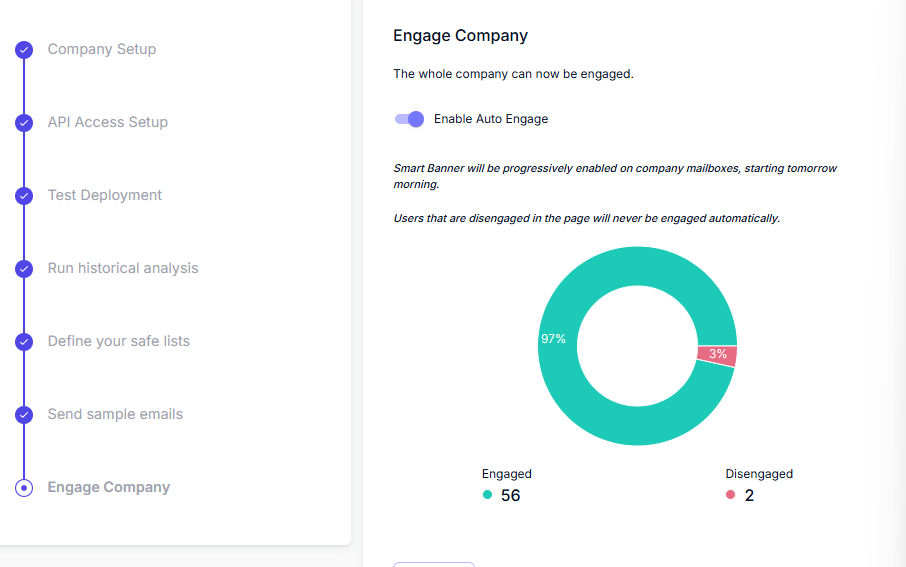
Task: Click the Engage Company current-step circle icon
Action: click(24, 488)
